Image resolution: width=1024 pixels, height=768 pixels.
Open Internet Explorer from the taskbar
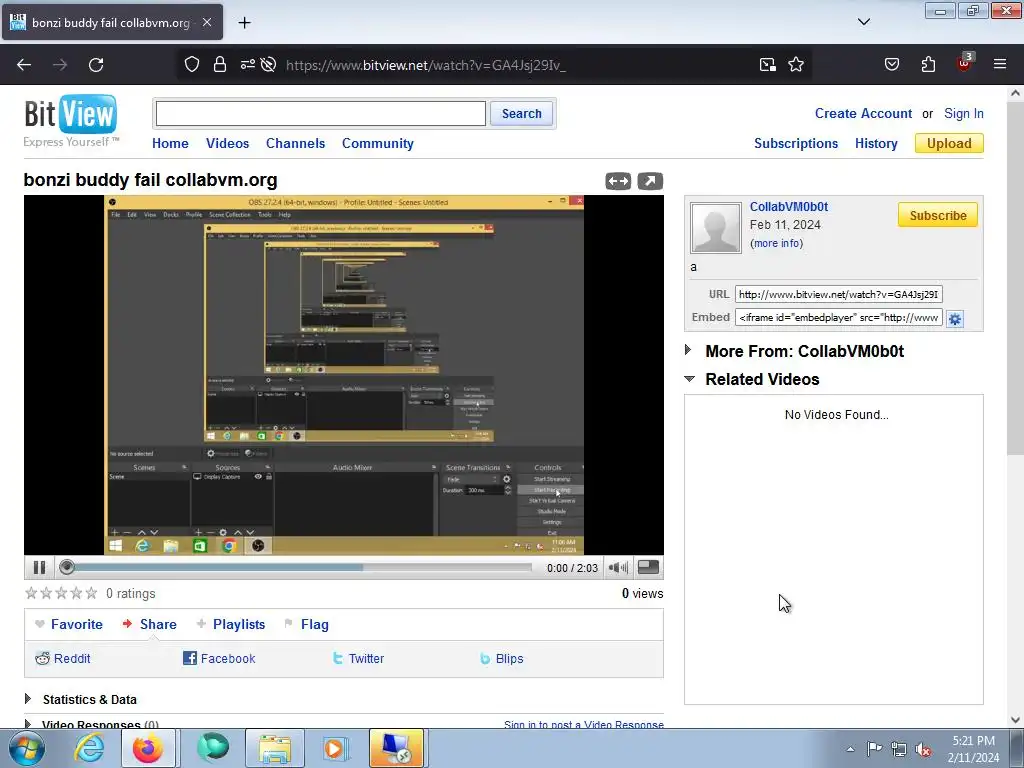pyautogui.click(x=88, y=748)
